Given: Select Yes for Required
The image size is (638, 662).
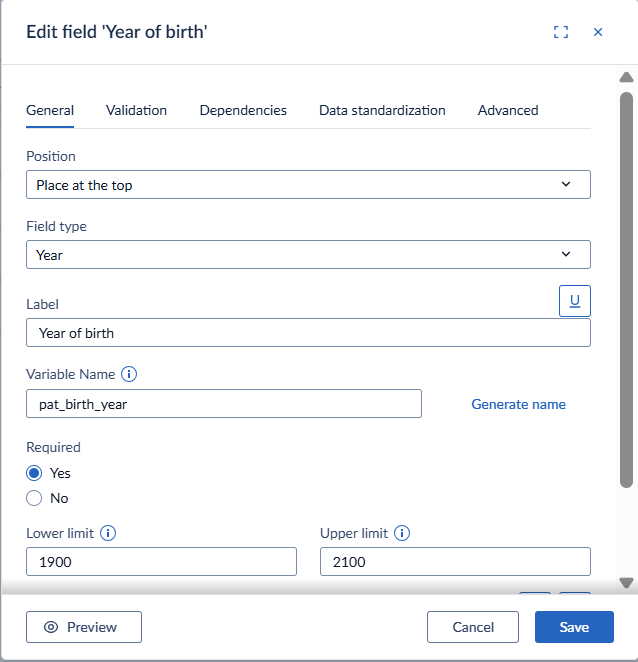Looking at the screenshot, I should (34, 473).
